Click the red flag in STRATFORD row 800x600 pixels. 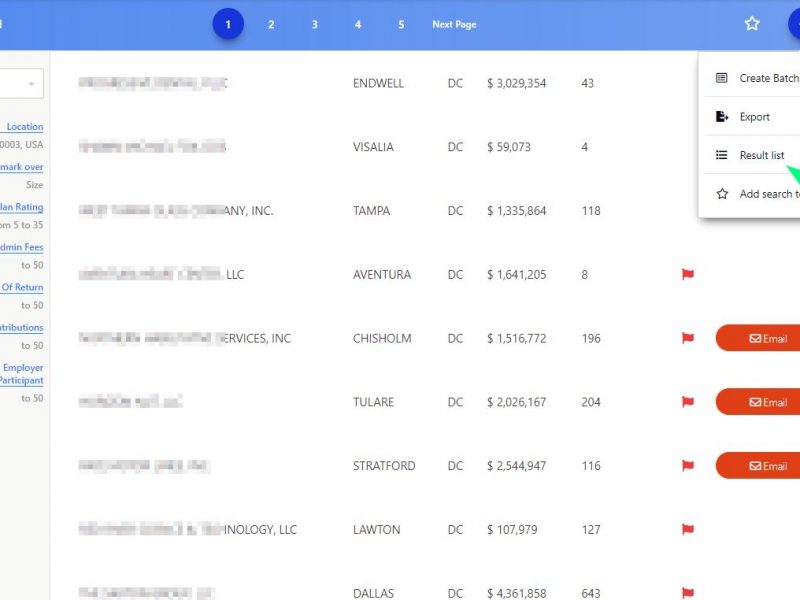tap(688, 466)
